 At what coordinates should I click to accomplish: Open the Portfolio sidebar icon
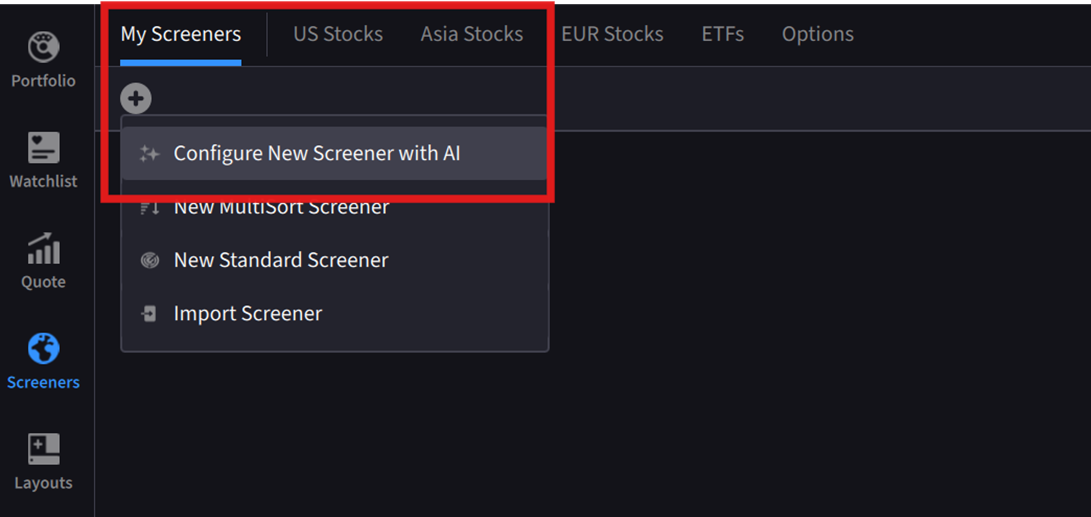pyautogui.click(x=43, y=46)
